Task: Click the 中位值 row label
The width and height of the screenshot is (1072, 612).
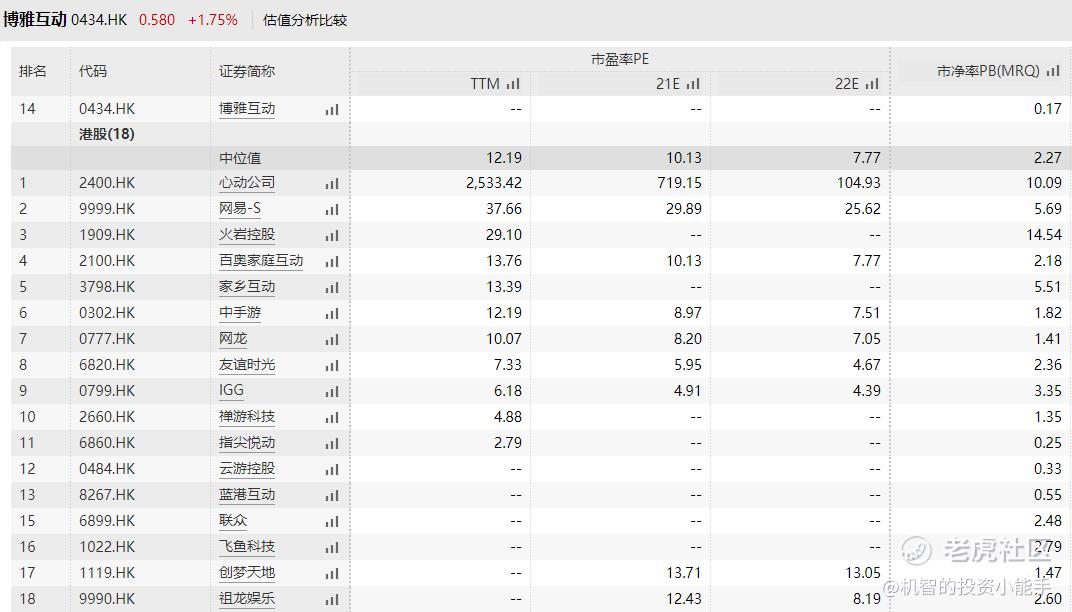Action: 240,158
